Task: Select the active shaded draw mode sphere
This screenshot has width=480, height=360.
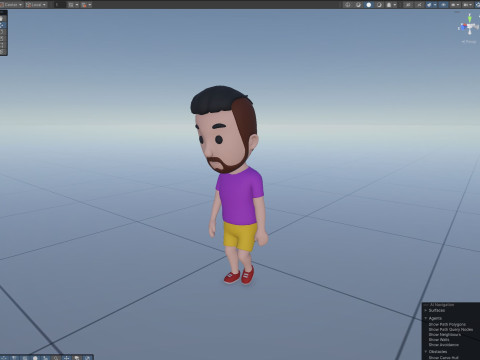Action: coord(369,5)
